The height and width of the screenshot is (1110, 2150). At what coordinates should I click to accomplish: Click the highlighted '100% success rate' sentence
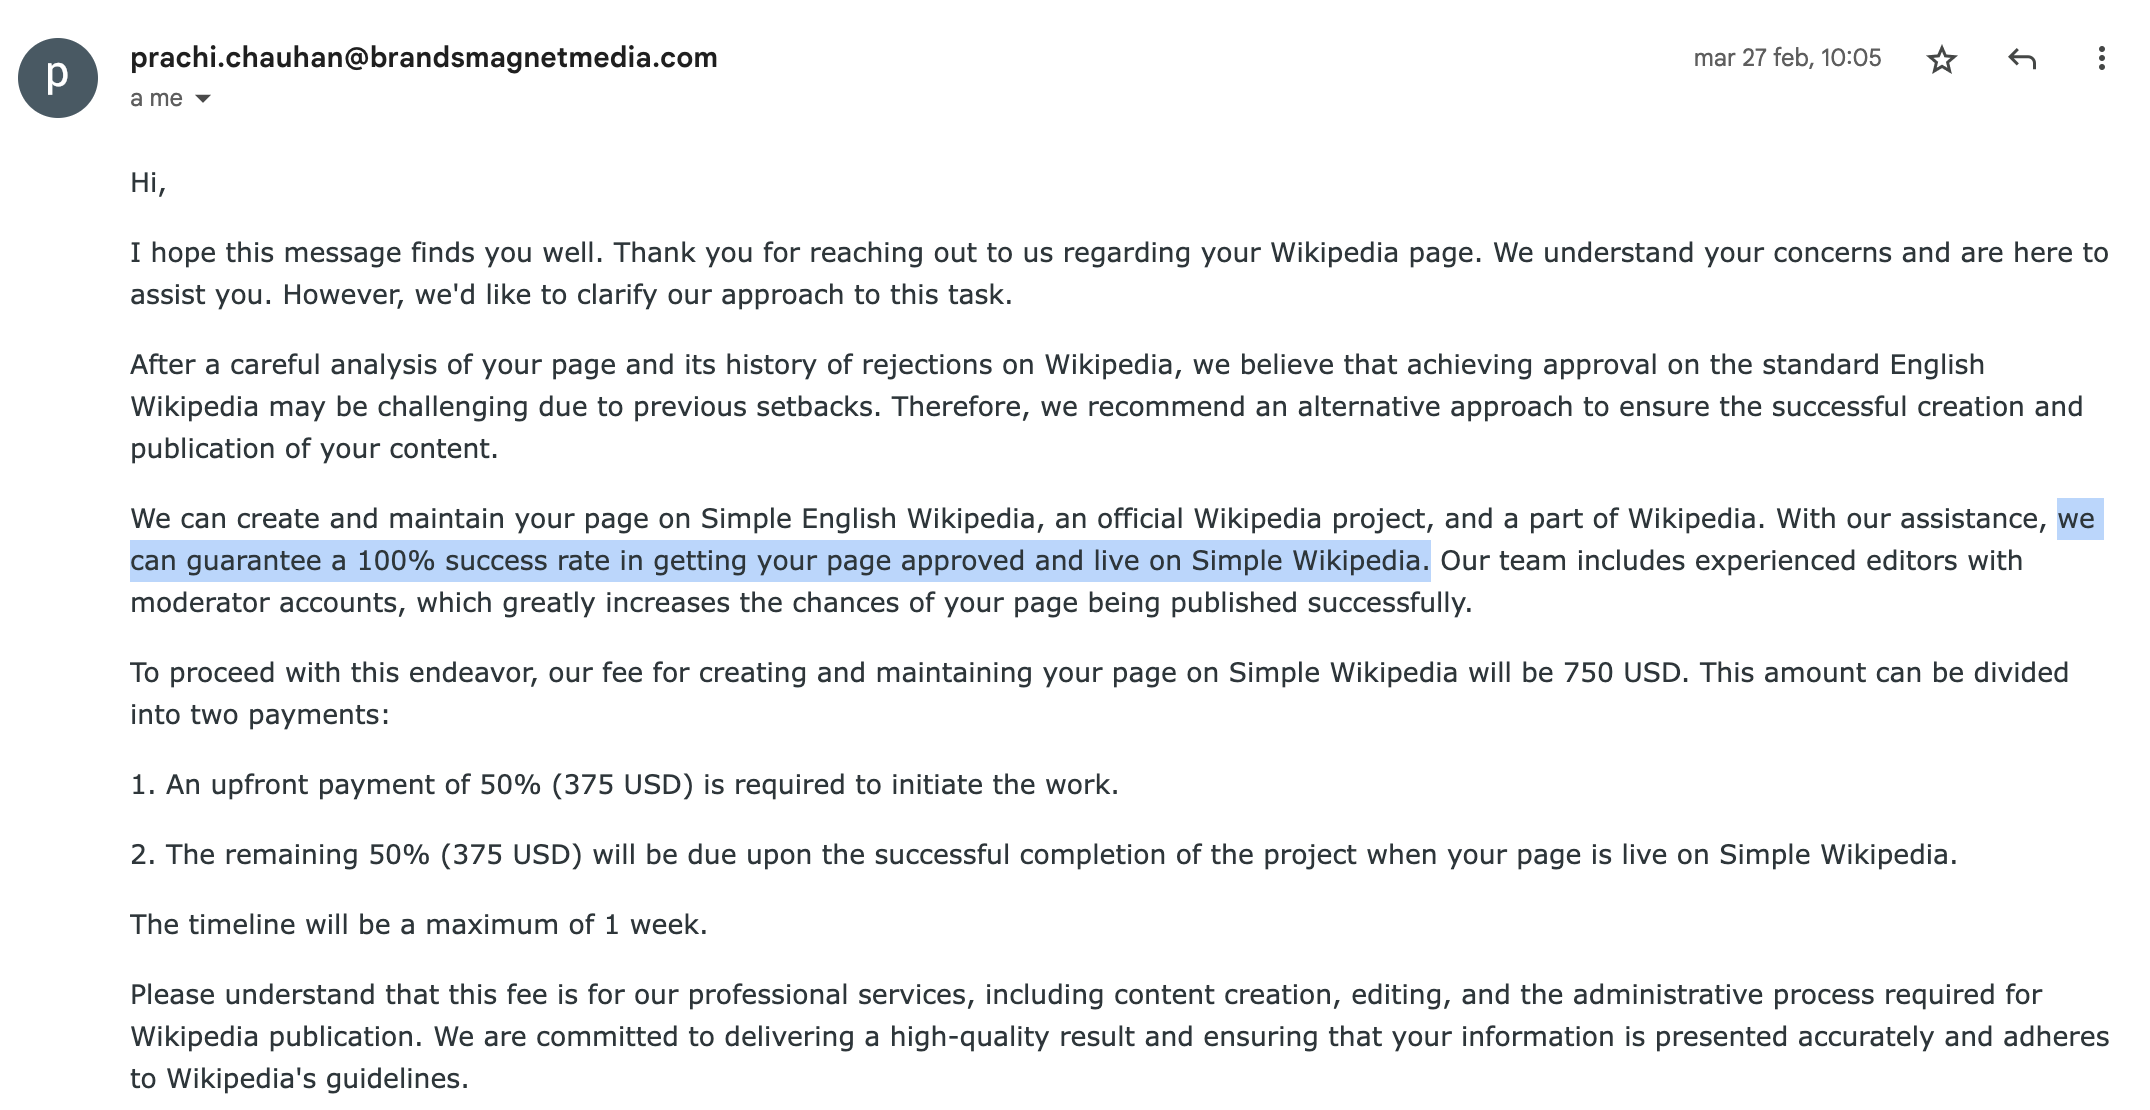click(780, 561)
